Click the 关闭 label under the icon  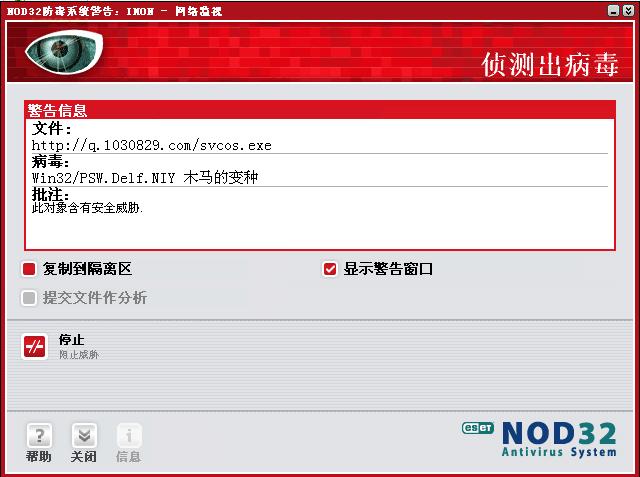pyautogui.click(x=84, y=456)
